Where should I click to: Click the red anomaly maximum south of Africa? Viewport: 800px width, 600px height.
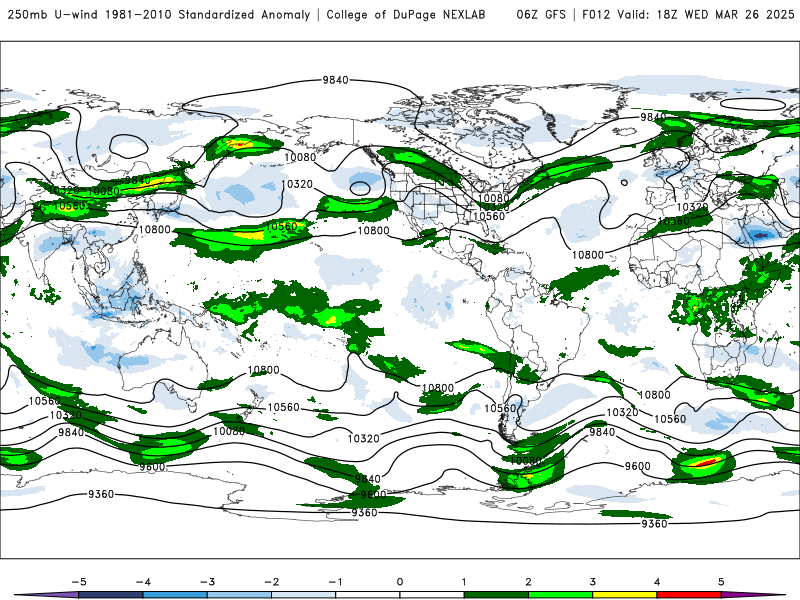pyautogui.click(x=707, y=462)
